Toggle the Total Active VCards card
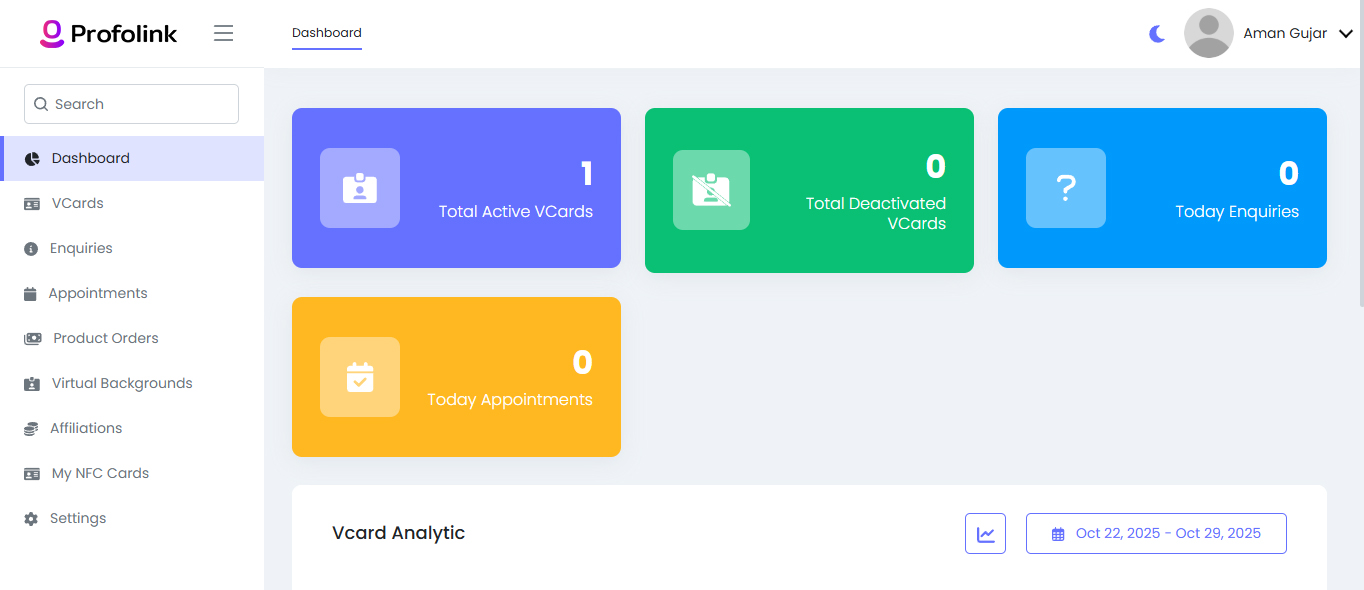The height and width of the screenshot is (590, 1364). [456, 188]
